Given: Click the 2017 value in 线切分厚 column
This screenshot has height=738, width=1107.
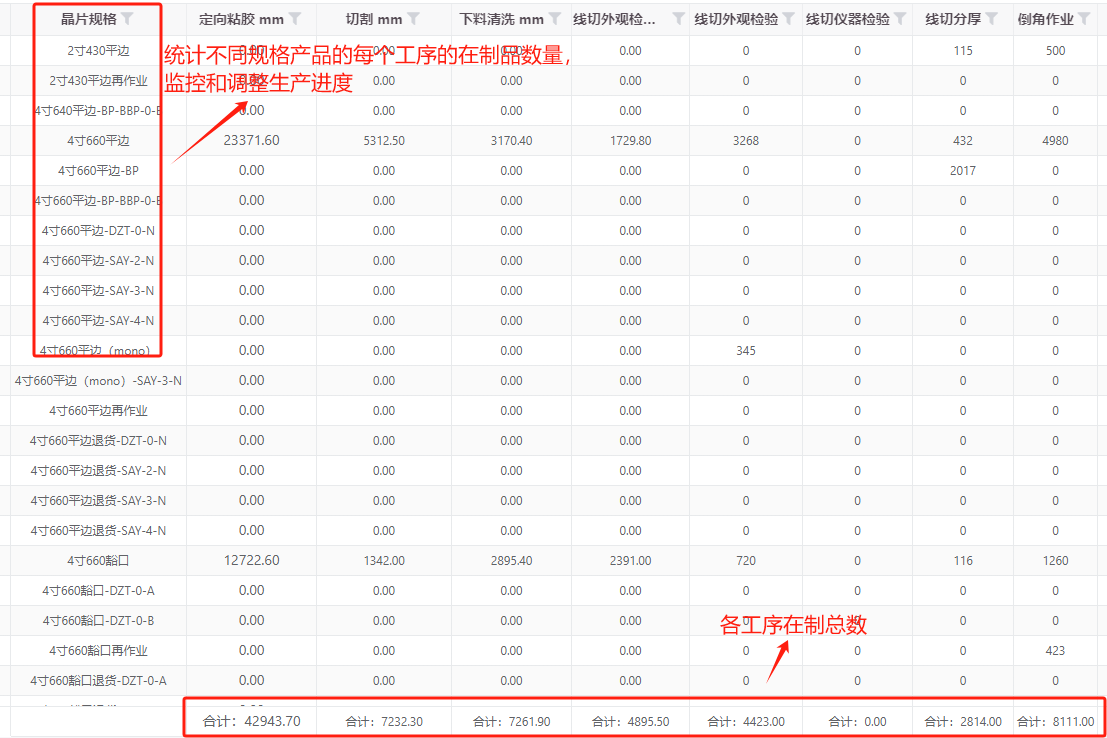Looking at the screenshot, I should pos(962,170).
